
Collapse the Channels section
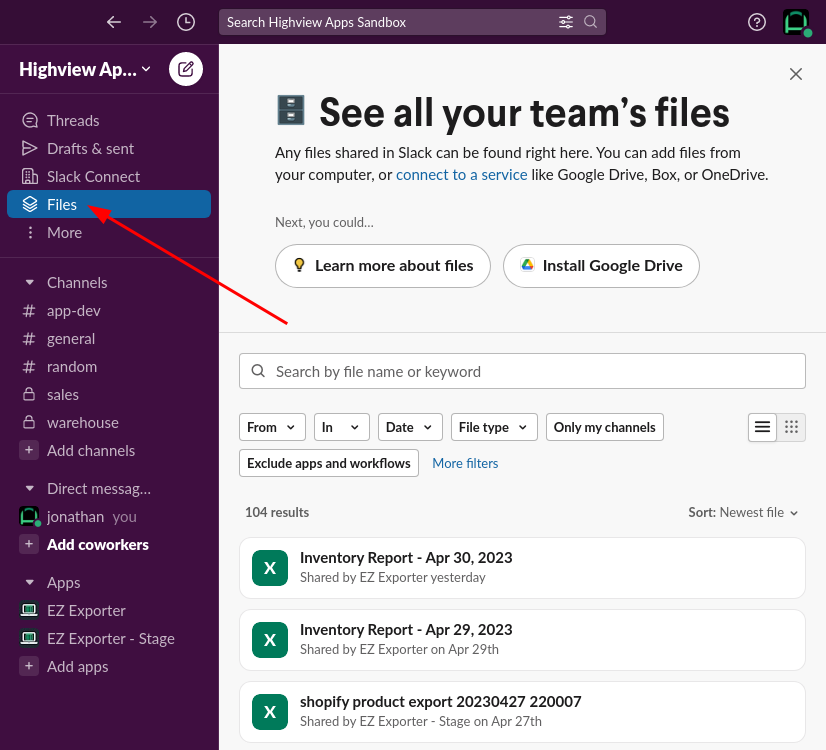[x=30, y=283]
